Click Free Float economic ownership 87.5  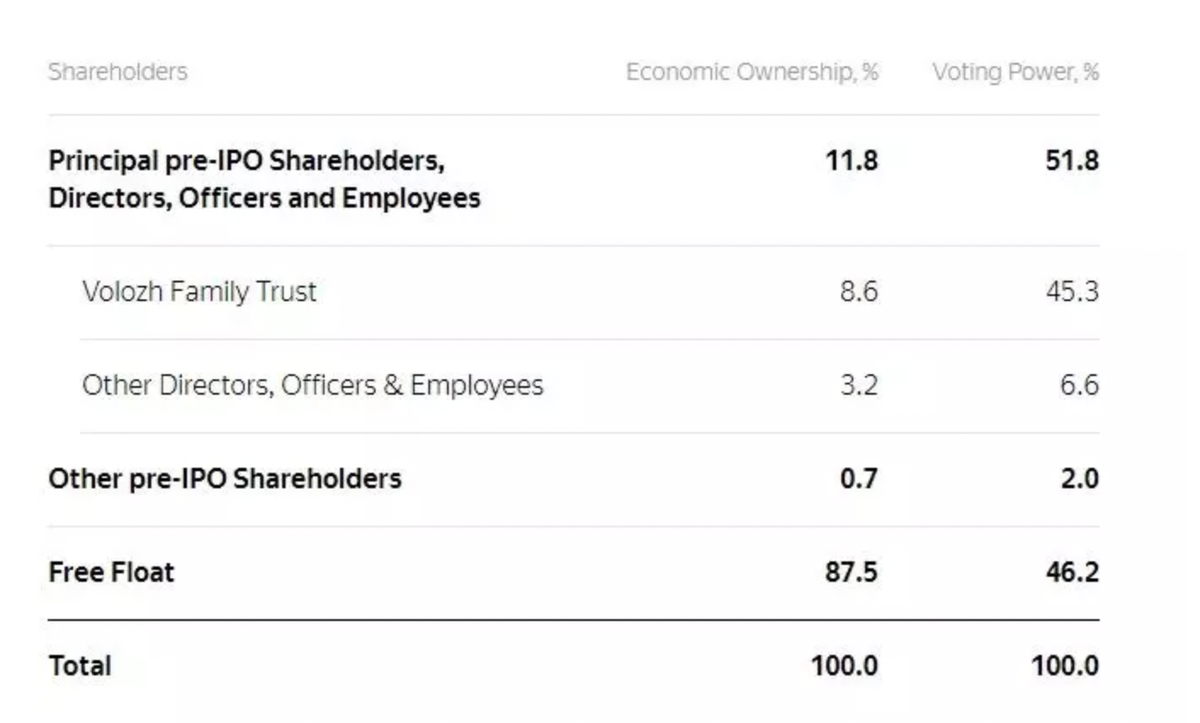(x=851, y=572)
